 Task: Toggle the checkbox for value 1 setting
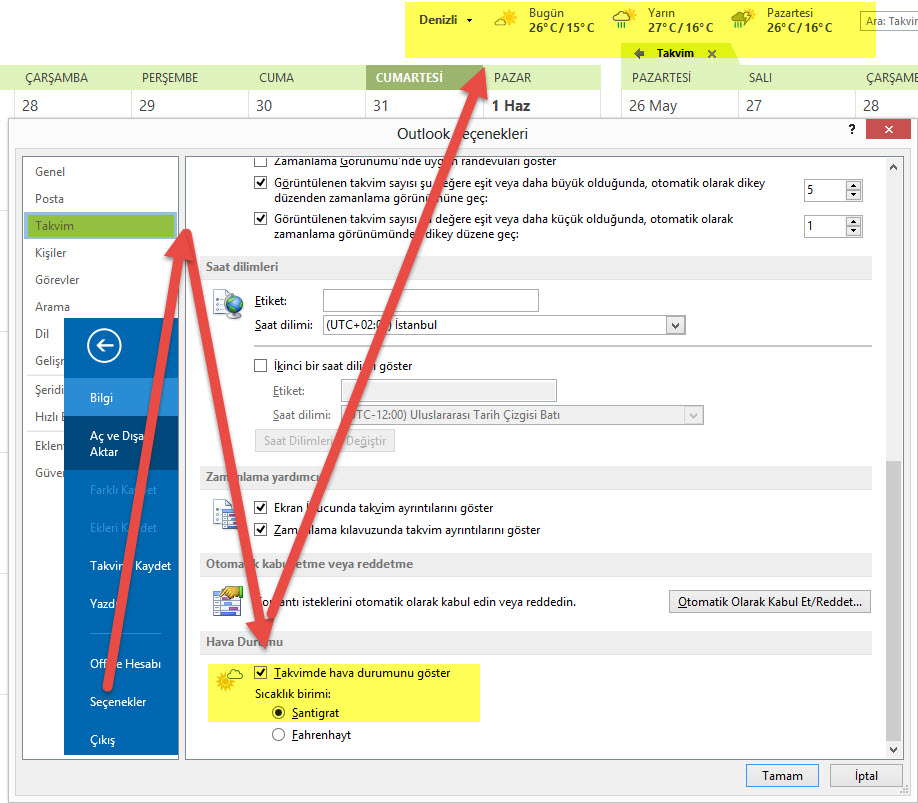(261, 219)
